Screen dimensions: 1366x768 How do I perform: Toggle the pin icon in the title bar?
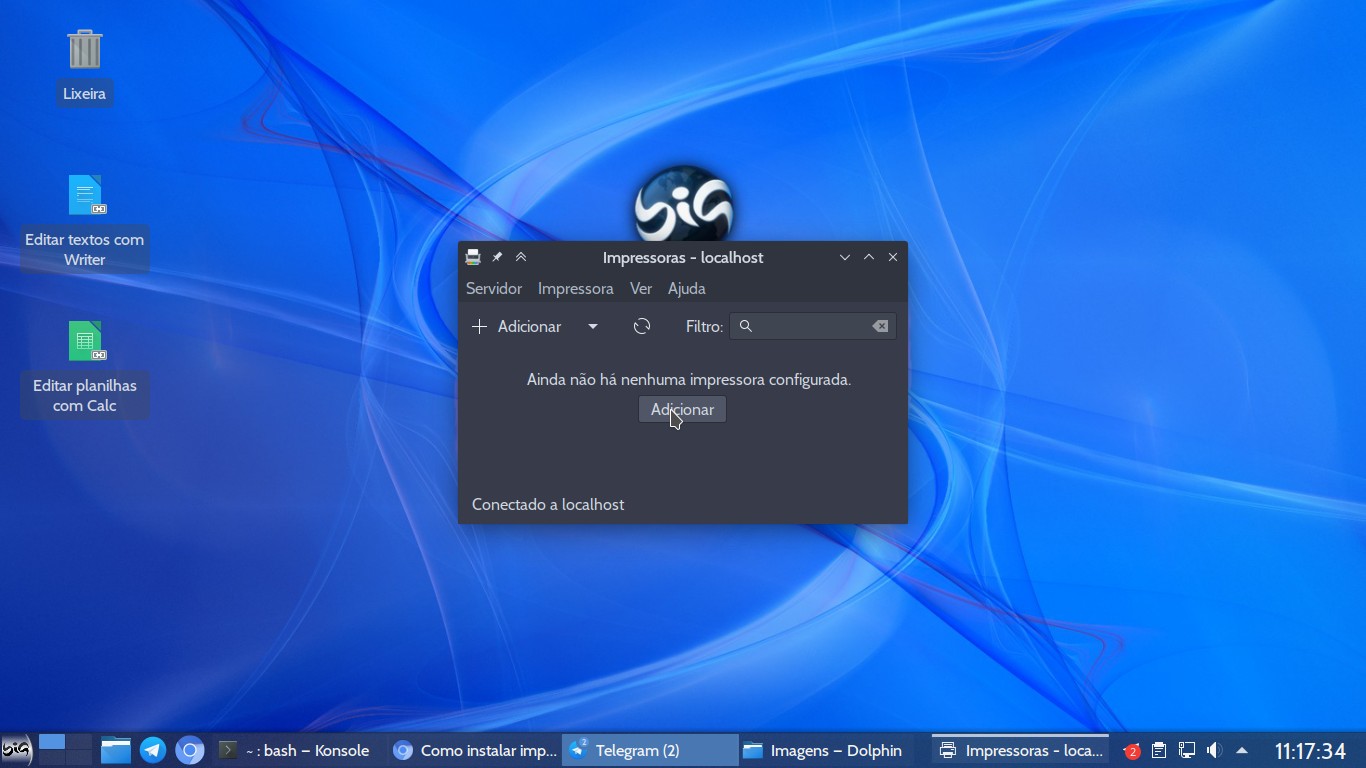(497, 257)
